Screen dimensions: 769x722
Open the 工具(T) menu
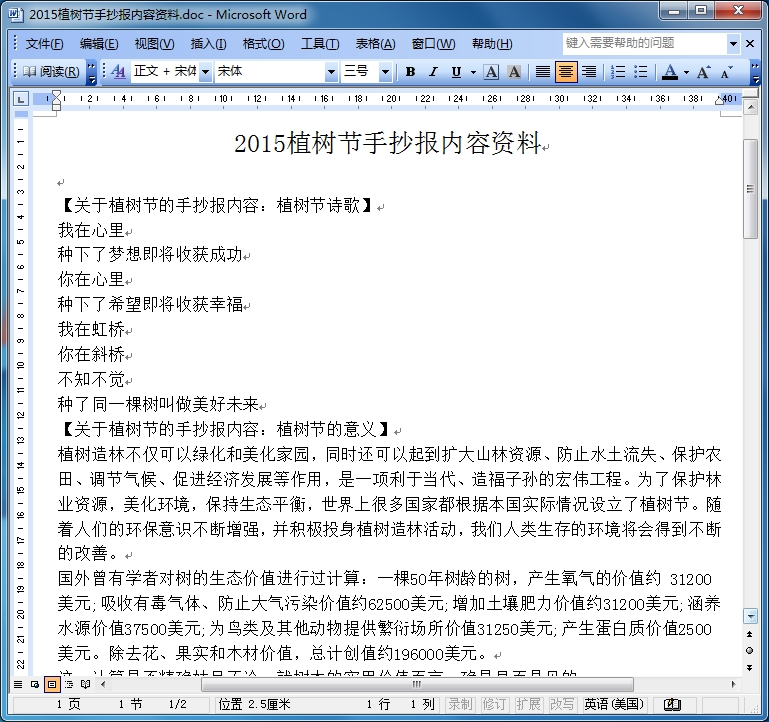(320, 44)
